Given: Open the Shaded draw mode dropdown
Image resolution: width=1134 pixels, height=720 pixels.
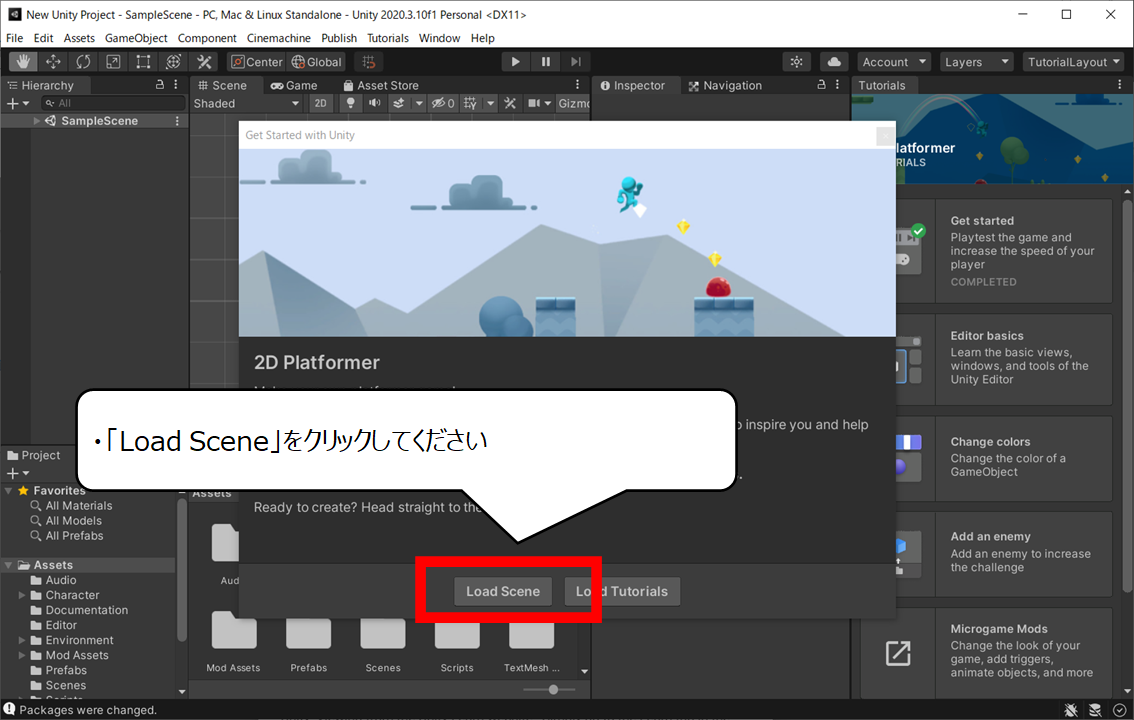Looking at the screenshot, I should [x=246, y=103].
